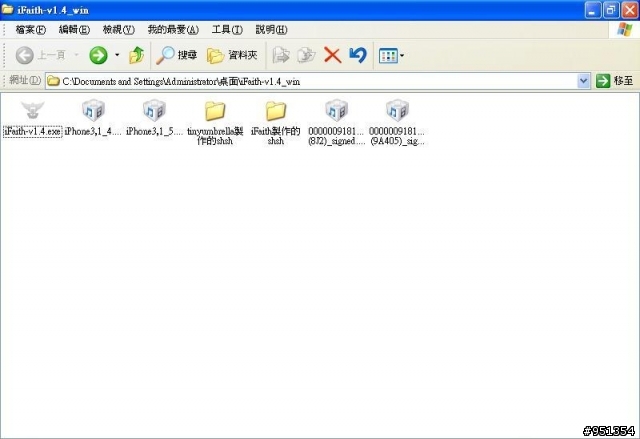
Task: Open the Views dropdown button
Action: pos(391,55)
